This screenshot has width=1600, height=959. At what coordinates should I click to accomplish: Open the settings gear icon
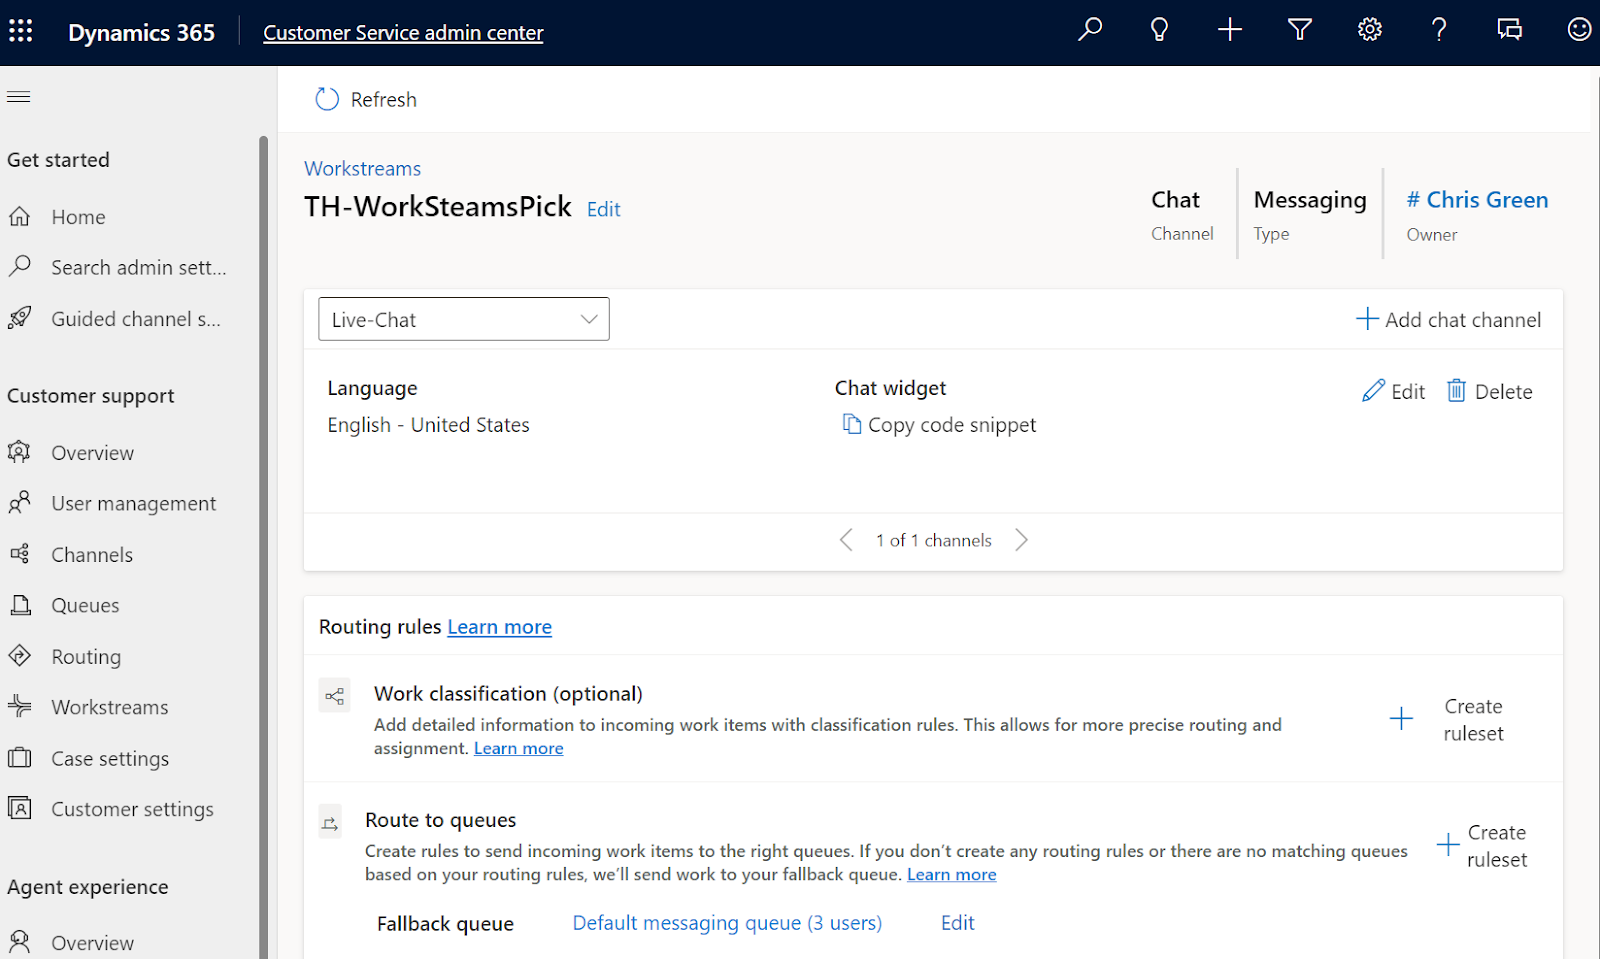click(x=1370, y=30)
